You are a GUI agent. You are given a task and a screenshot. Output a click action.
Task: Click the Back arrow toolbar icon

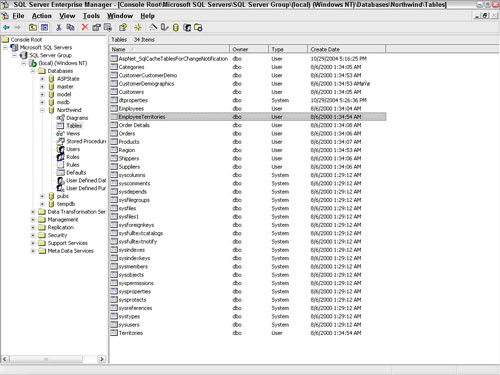click(6, 28)
